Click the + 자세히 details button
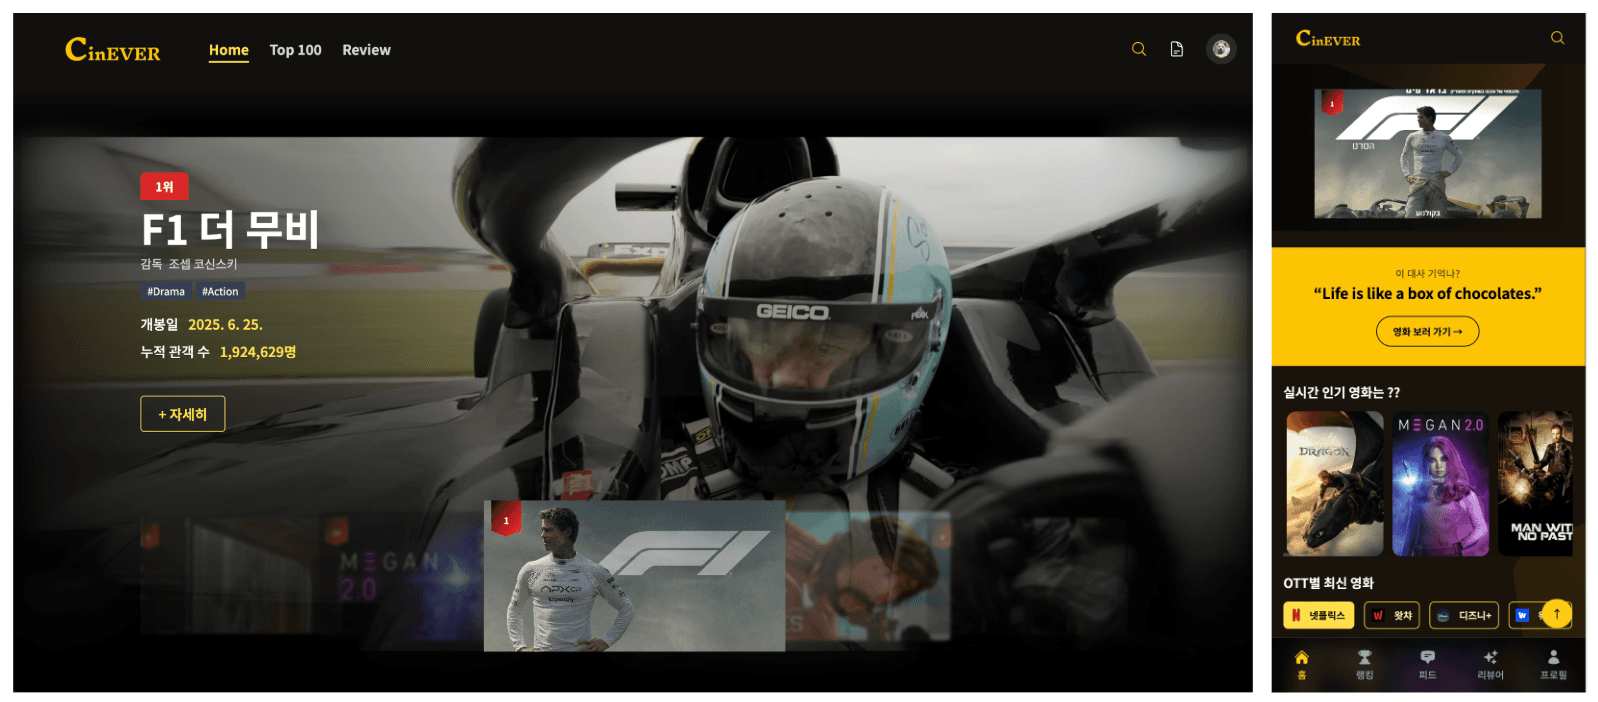 tap(183, 414)
